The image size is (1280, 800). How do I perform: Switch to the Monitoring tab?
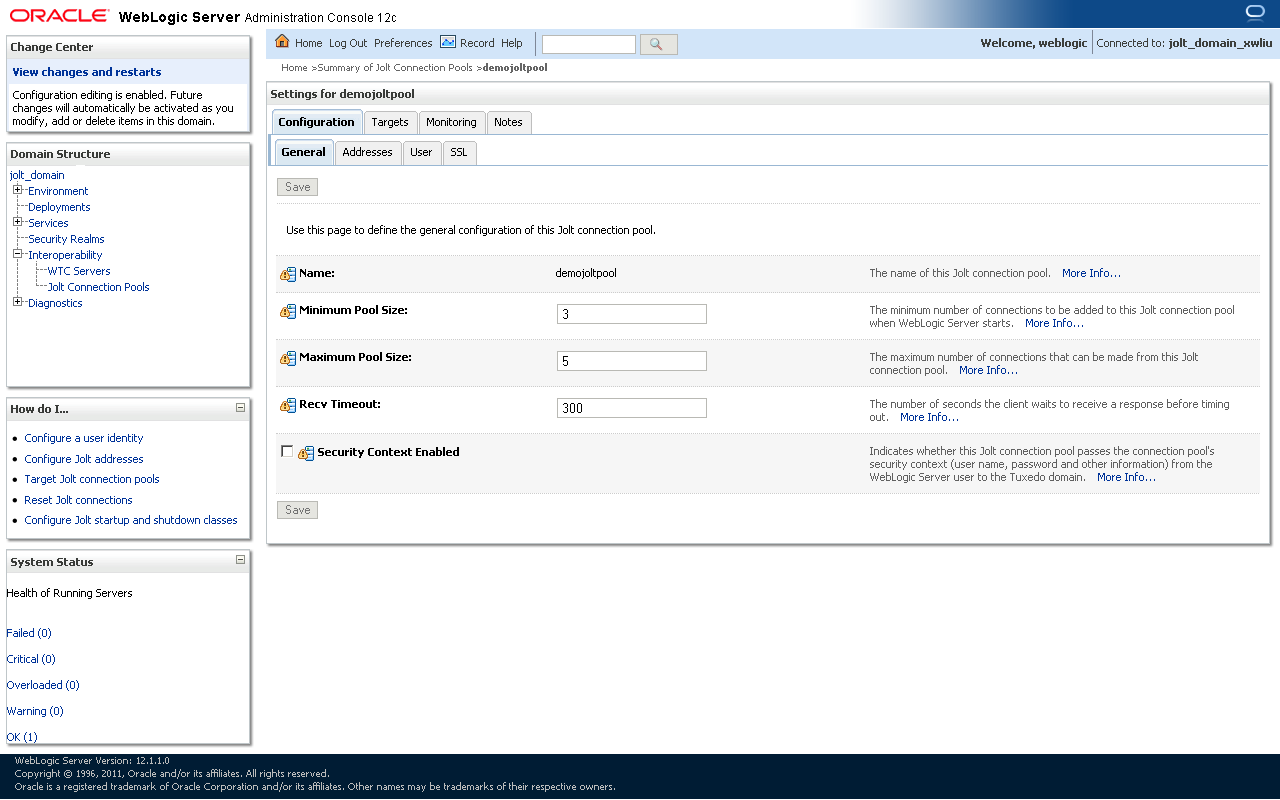[451, 122]
